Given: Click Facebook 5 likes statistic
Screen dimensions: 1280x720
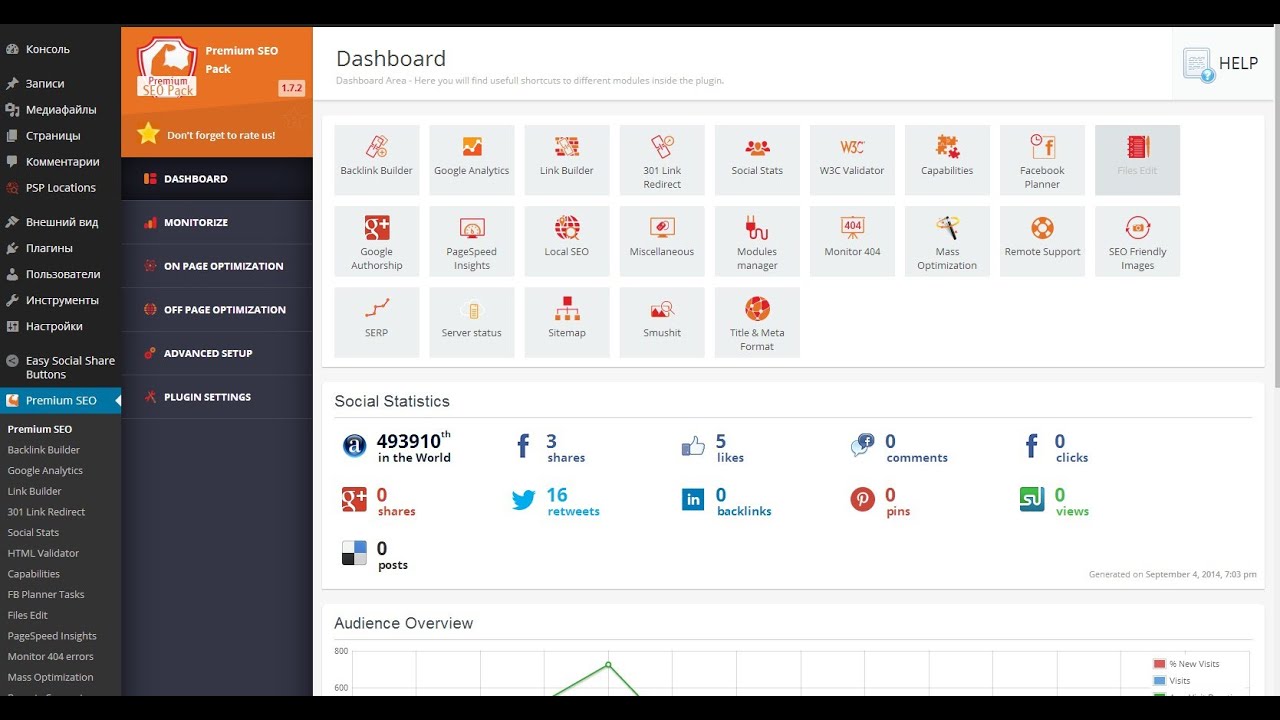Looking at the screenshot, I should click(x=712, y=448).
